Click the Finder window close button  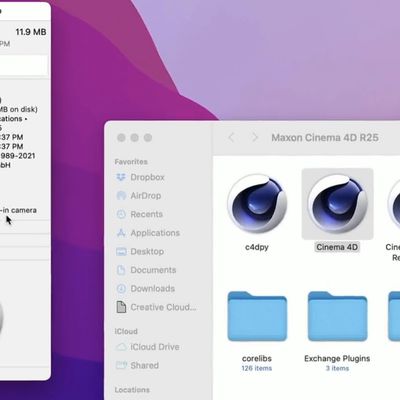point(121,138)
